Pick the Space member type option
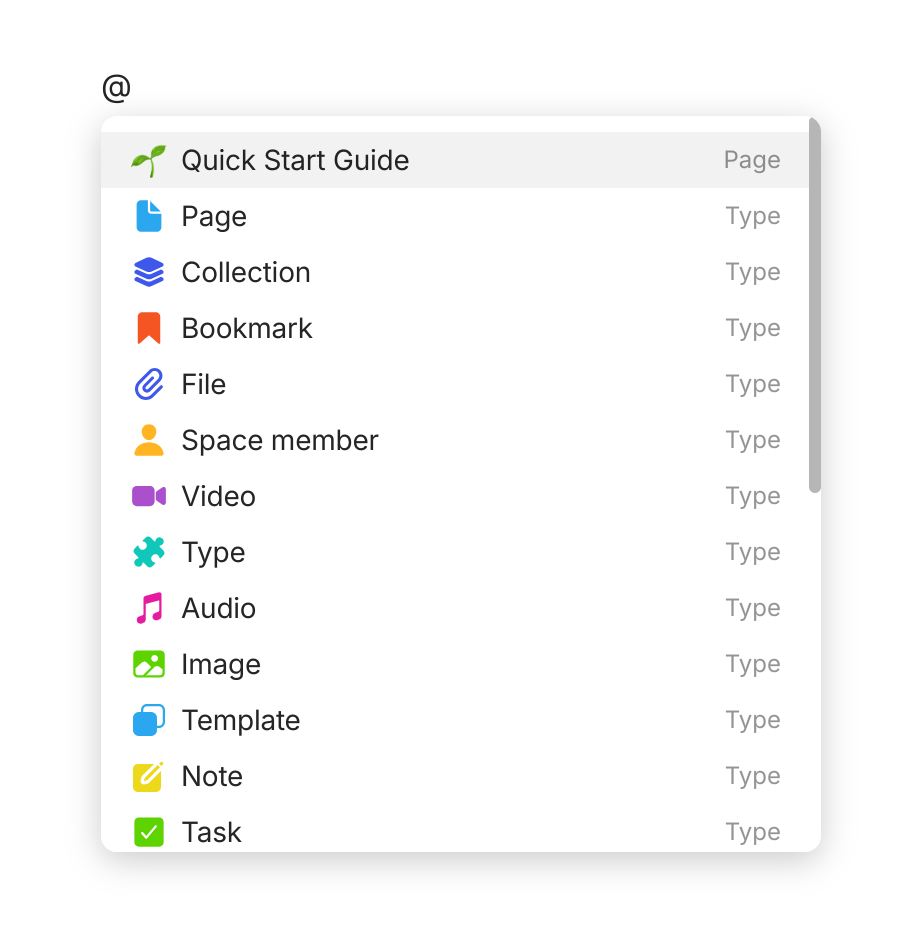This screenshot has height=932, width=908. (x=280, y=441)
